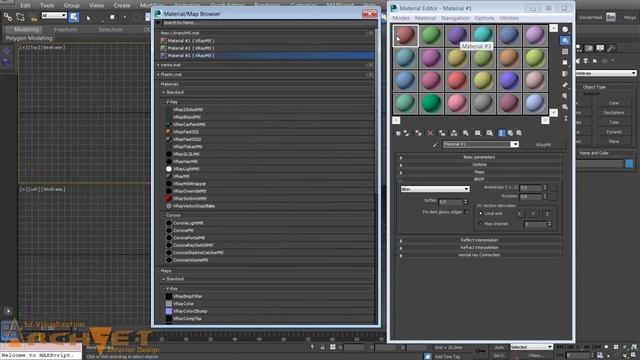Click blue object color swatch
Screen dimensions: 640x360
pos(629,164)
